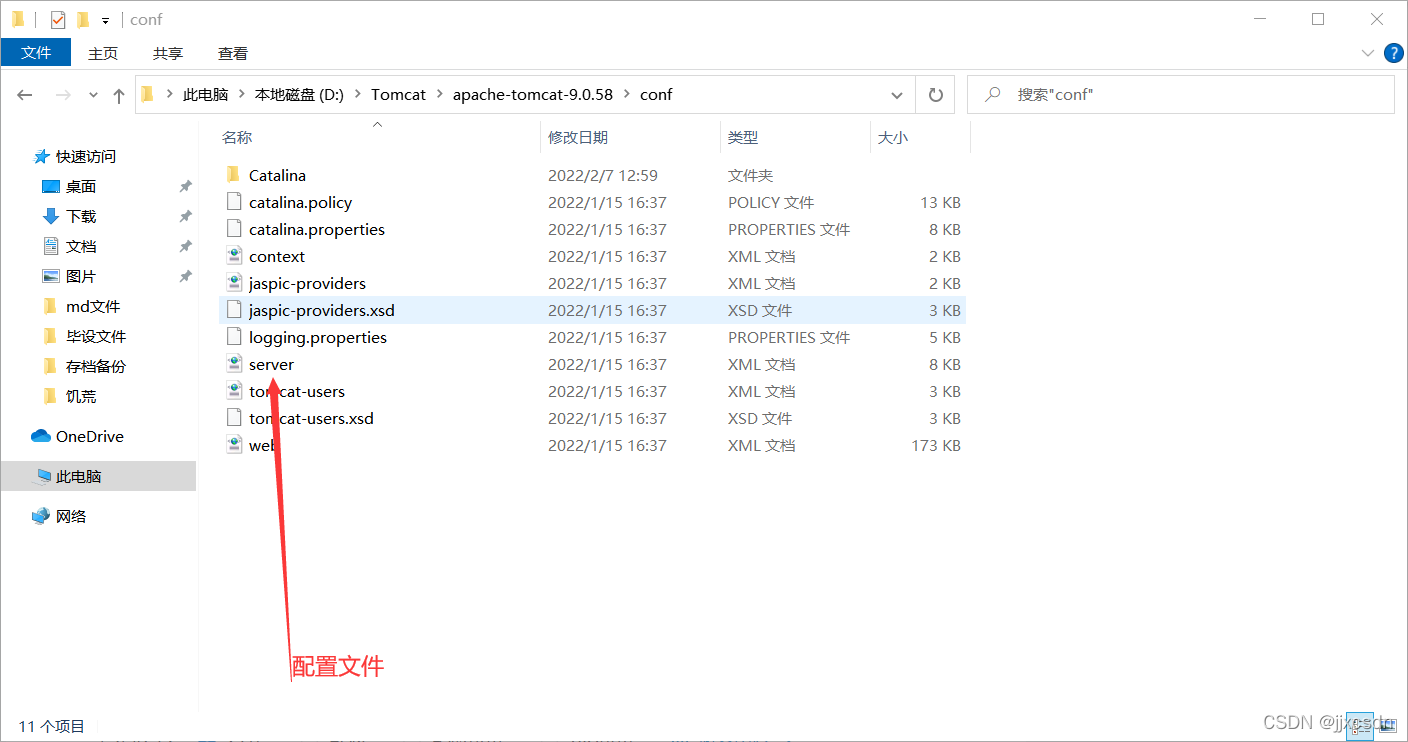This screenshot has width=1408, height=742.
Task: Open 桌面 in the navigation pane
Action: pos(81,186)
